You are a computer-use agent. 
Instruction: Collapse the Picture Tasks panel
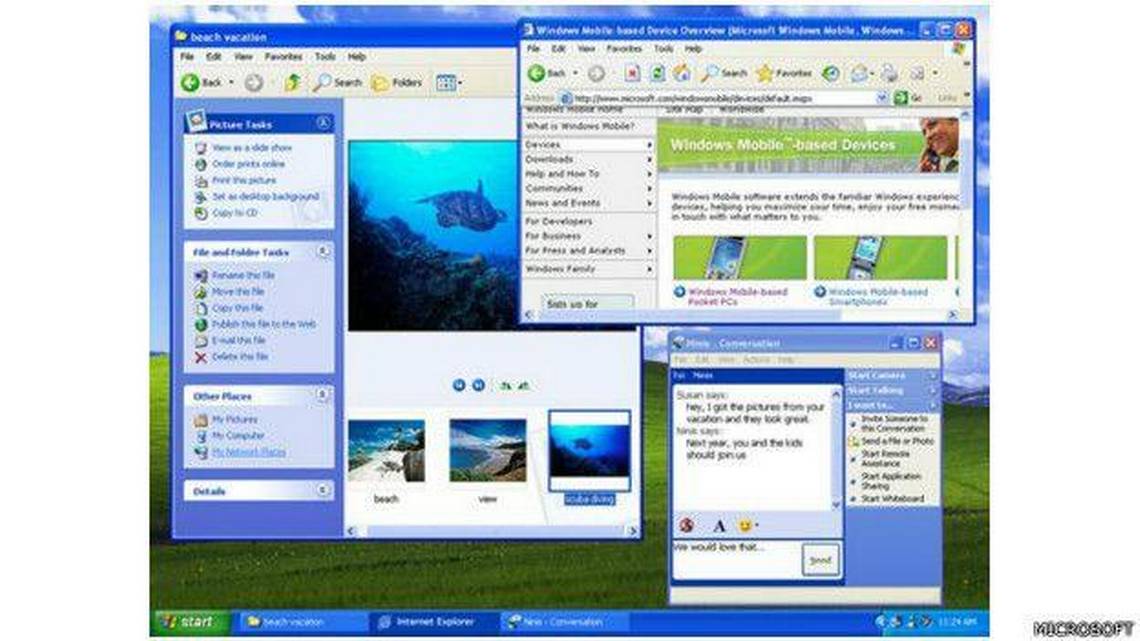(323, 124)
